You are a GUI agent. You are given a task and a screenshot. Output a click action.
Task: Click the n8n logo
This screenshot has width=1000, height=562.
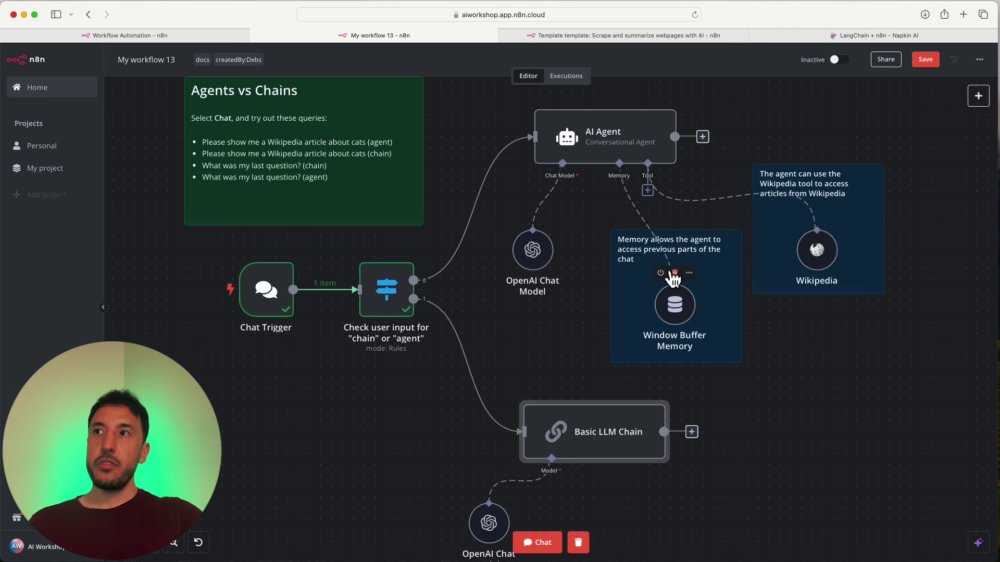26,59
